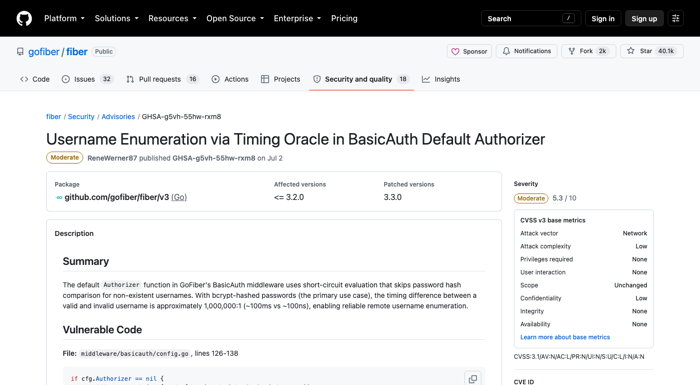Click the Moderate badge under the title

pyautogui.click(x=64, y=158)
